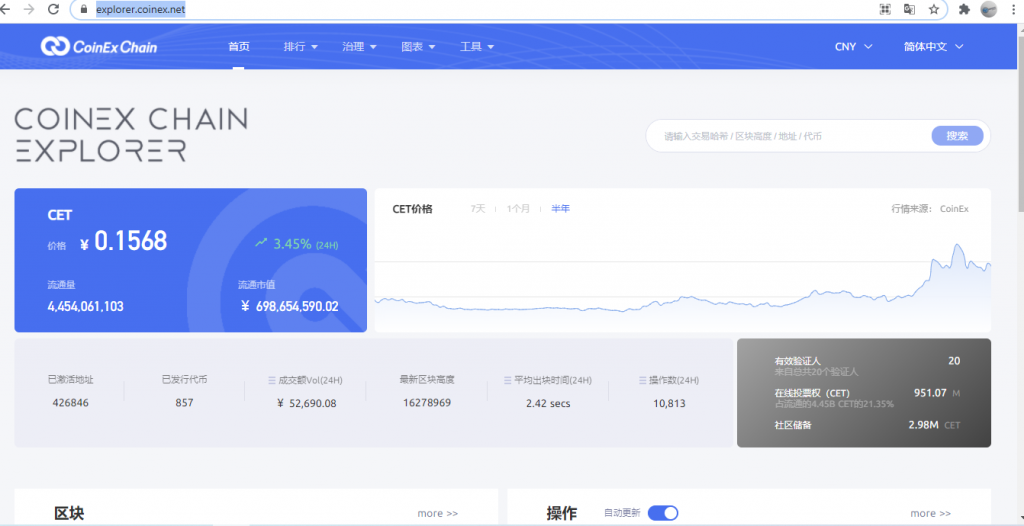Screen dimensions: 1024x526
Task: Open the browser extensions puzzle icon
Action: click(964, 9)
